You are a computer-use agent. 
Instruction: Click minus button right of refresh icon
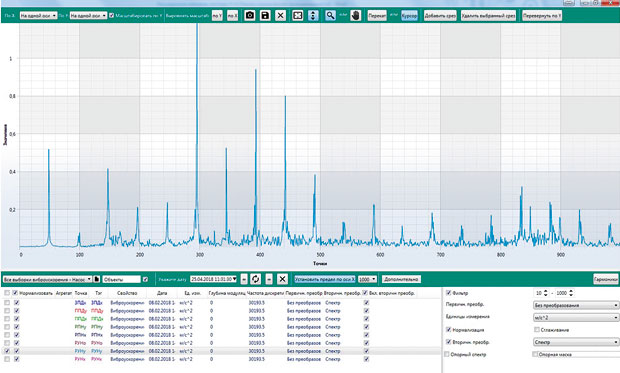269,279
